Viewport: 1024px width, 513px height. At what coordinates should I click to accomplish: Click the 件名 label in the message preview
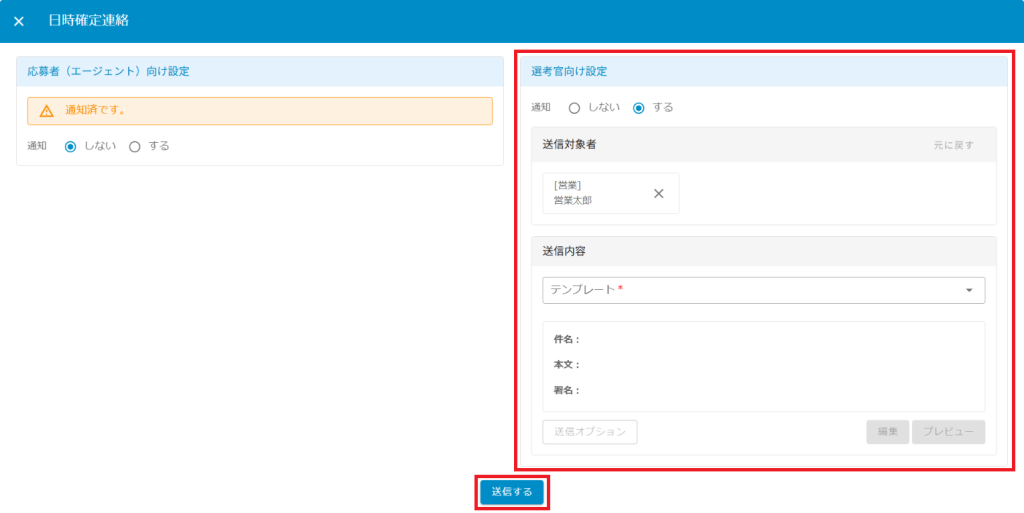pyautogui.click(x=566, y=340)
